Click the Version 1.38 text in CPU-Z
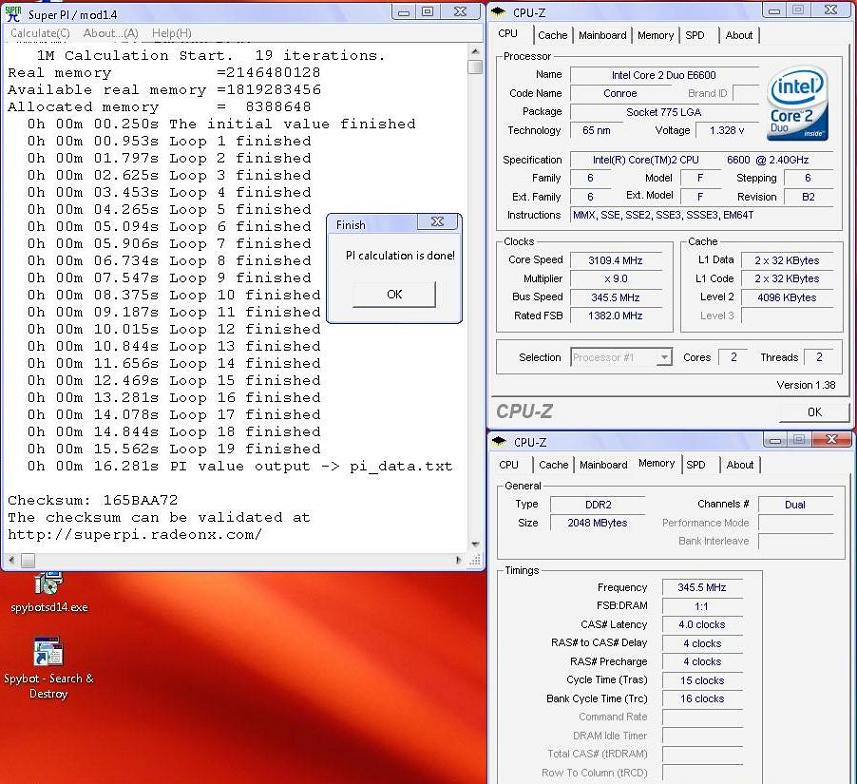 [806, 385]
